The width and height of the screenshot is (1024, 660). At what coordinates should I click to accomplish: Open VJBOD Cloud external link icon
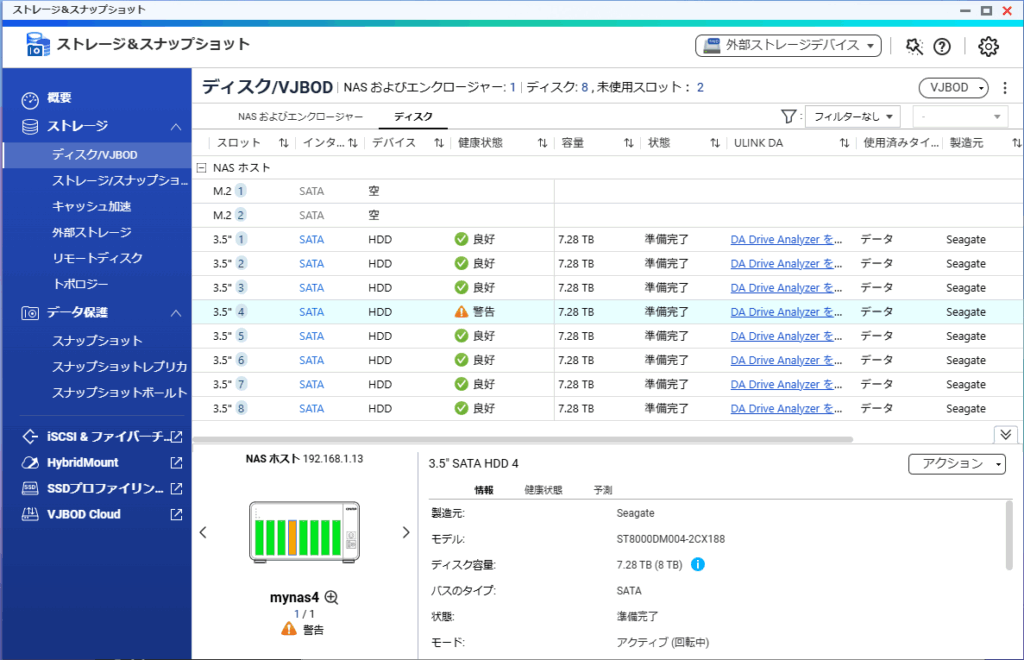[x=176, y=514]
